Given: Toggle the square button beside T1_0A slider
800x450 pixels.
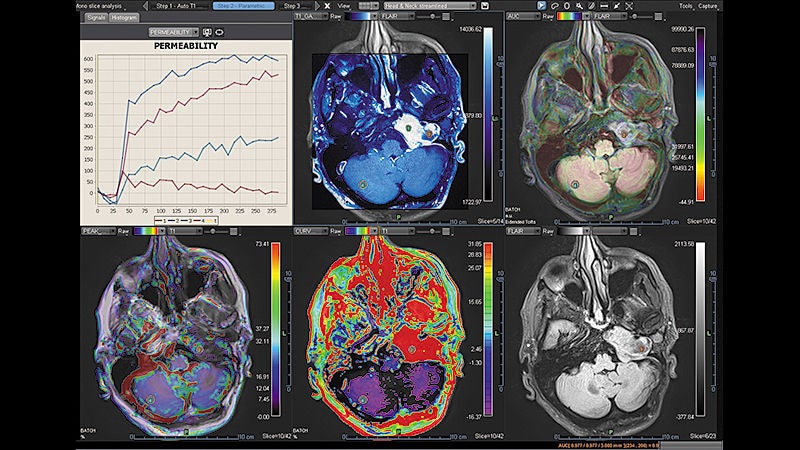Looking at the screenshot, I should tap(446, 16).
